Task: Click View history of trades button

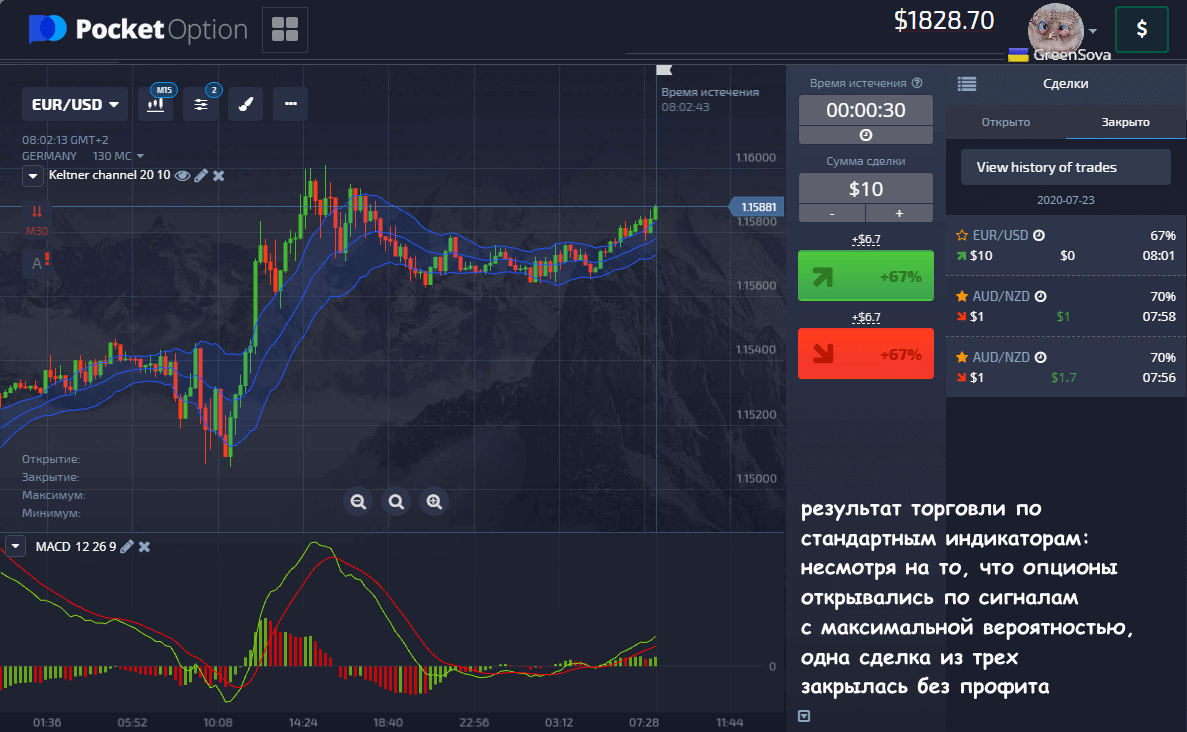Action: click(x=1065, y=167)
